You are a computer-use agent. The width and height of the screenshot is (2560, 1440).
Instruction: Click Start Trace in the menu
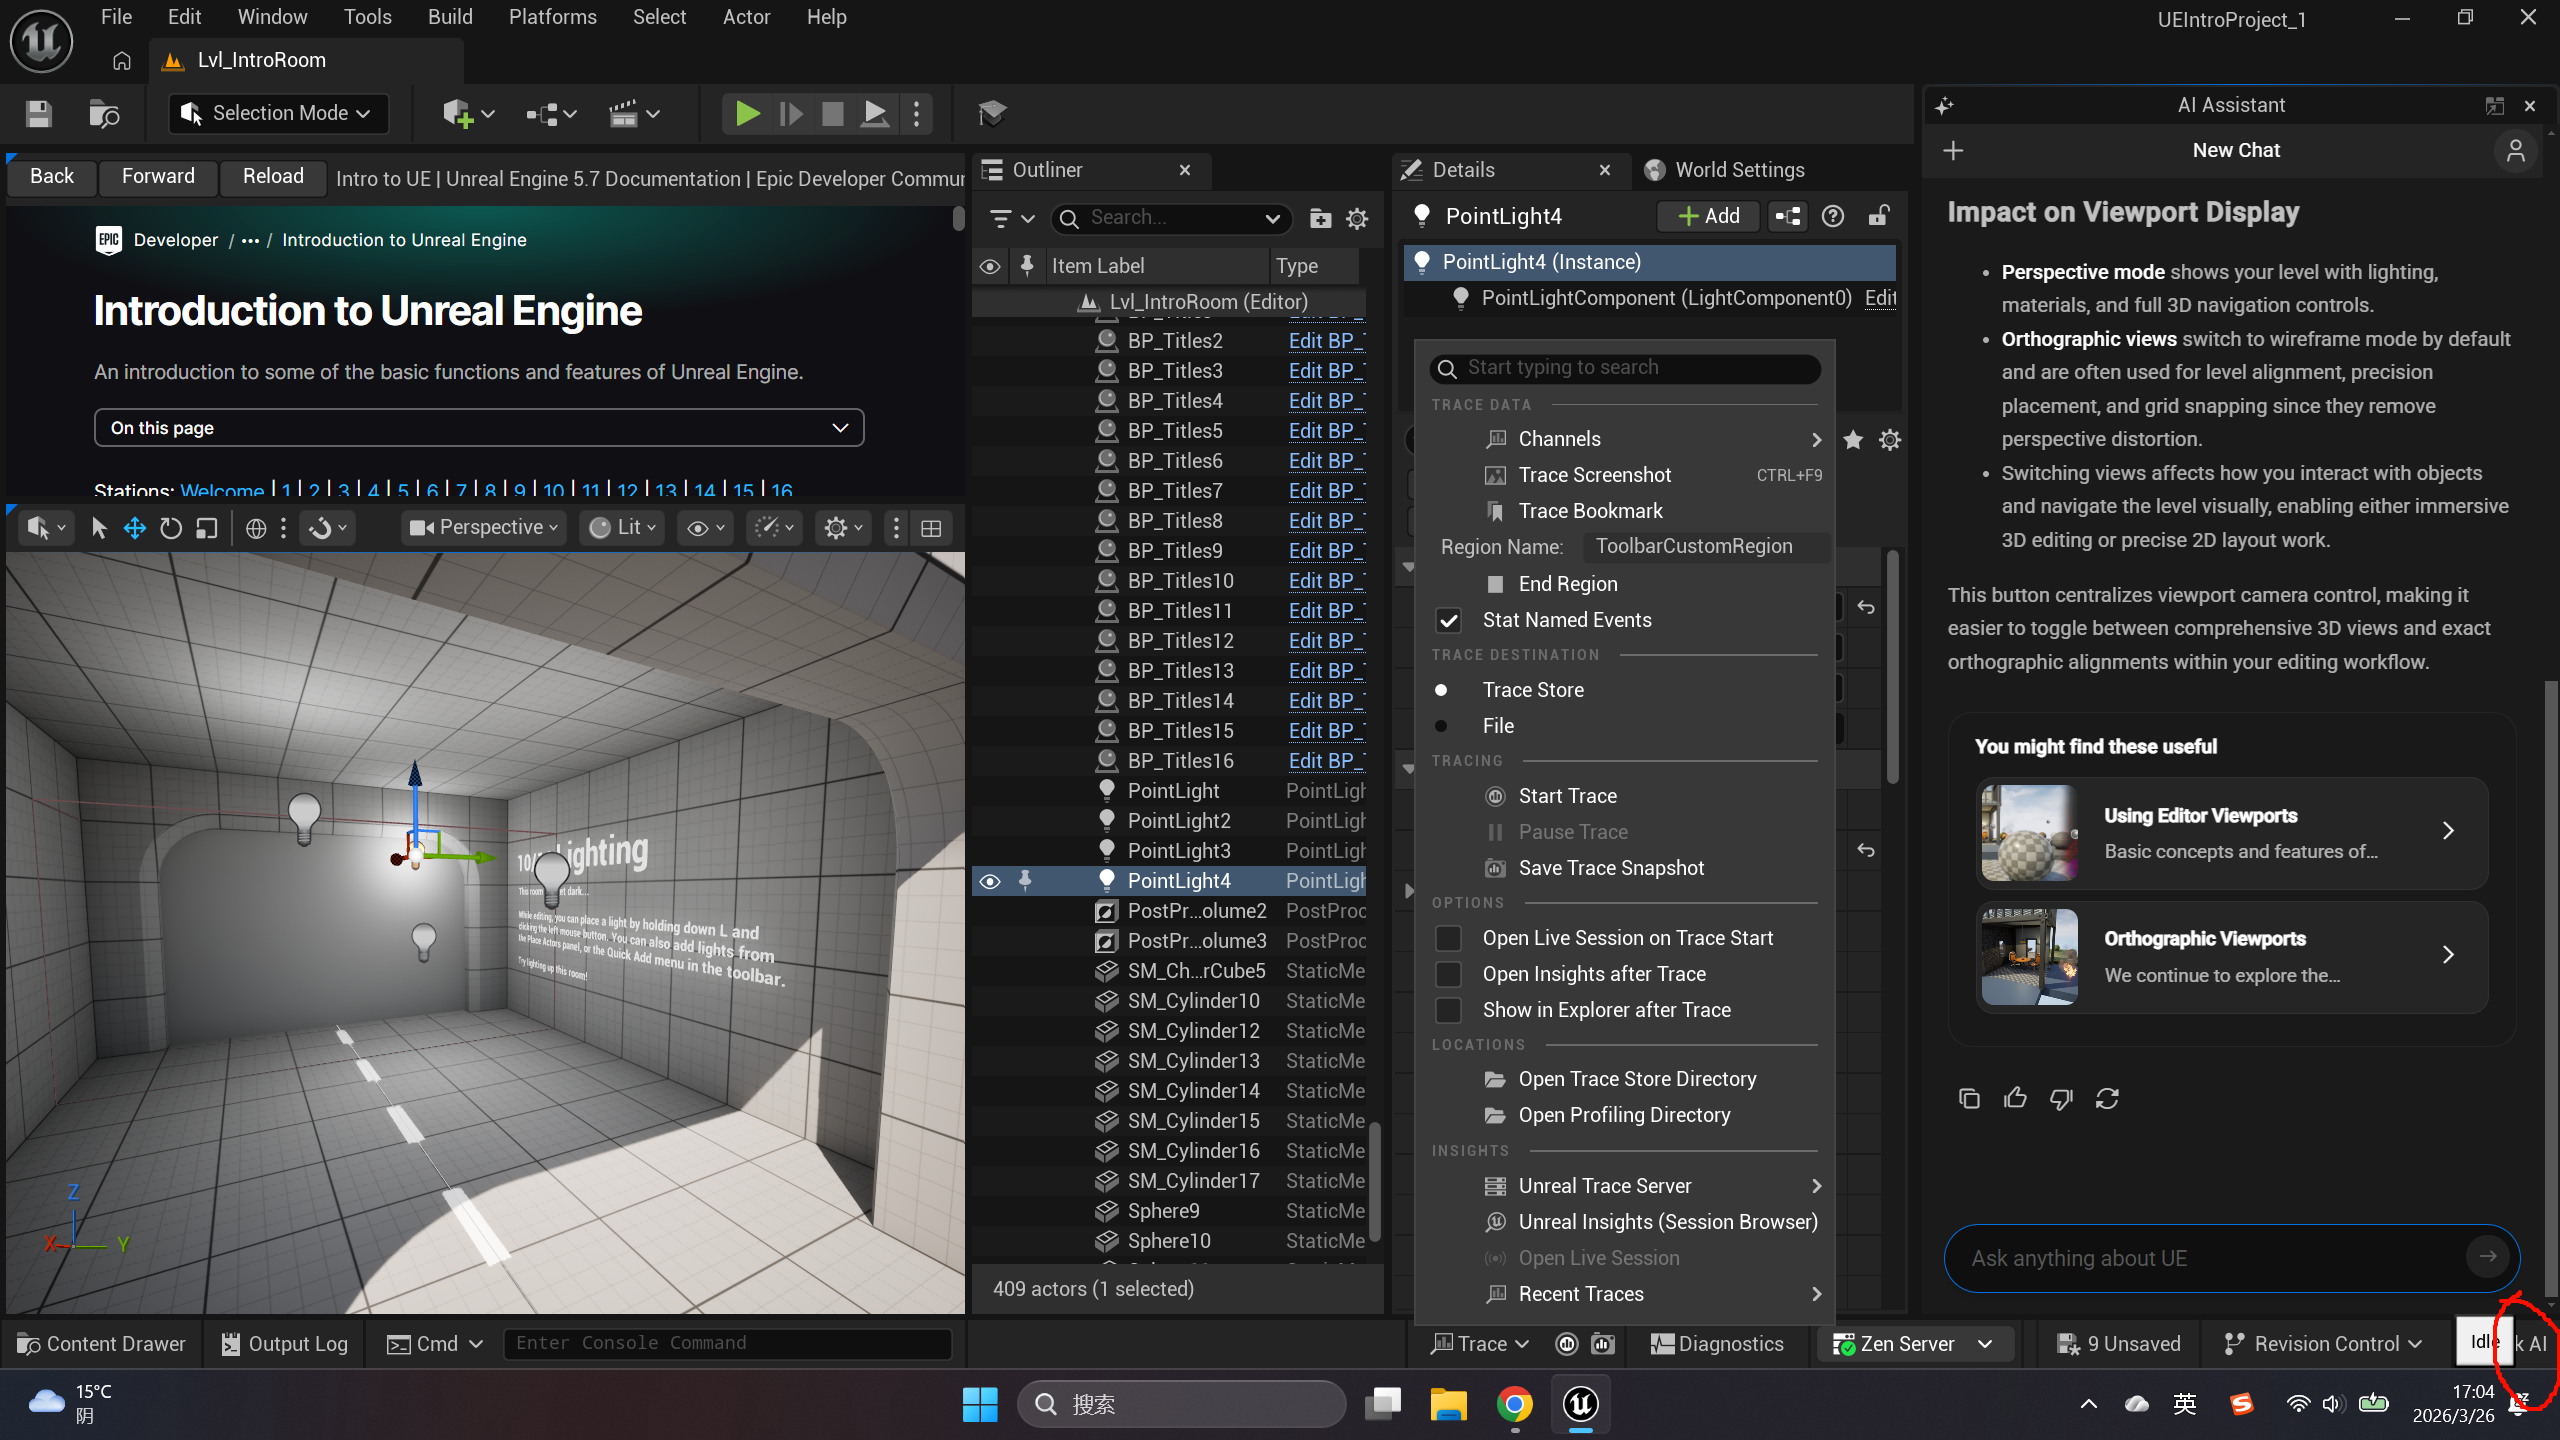1567,796
